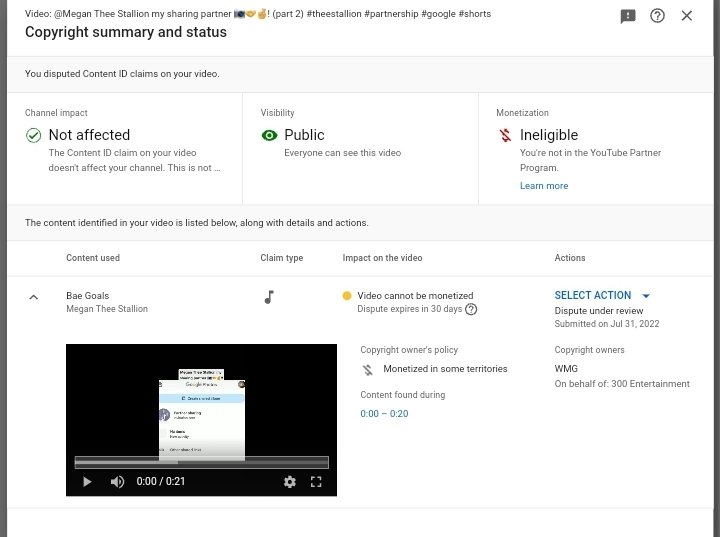Viewport: 720px width, 537px height.
Task: Open the SELECT ACTION dropdown
Action: tap(602, 295)
